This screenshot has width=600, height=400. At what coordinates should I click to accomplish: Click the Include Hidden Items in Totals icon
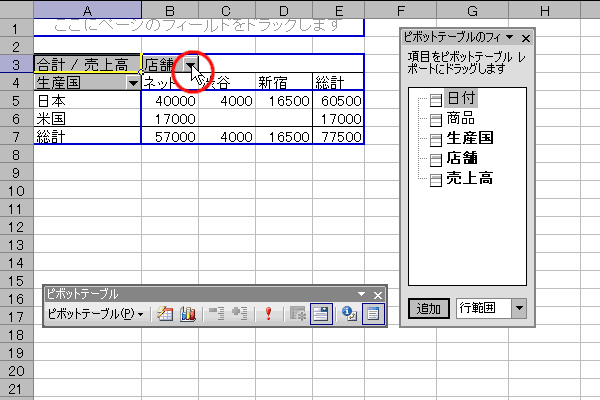pos(298,314)
